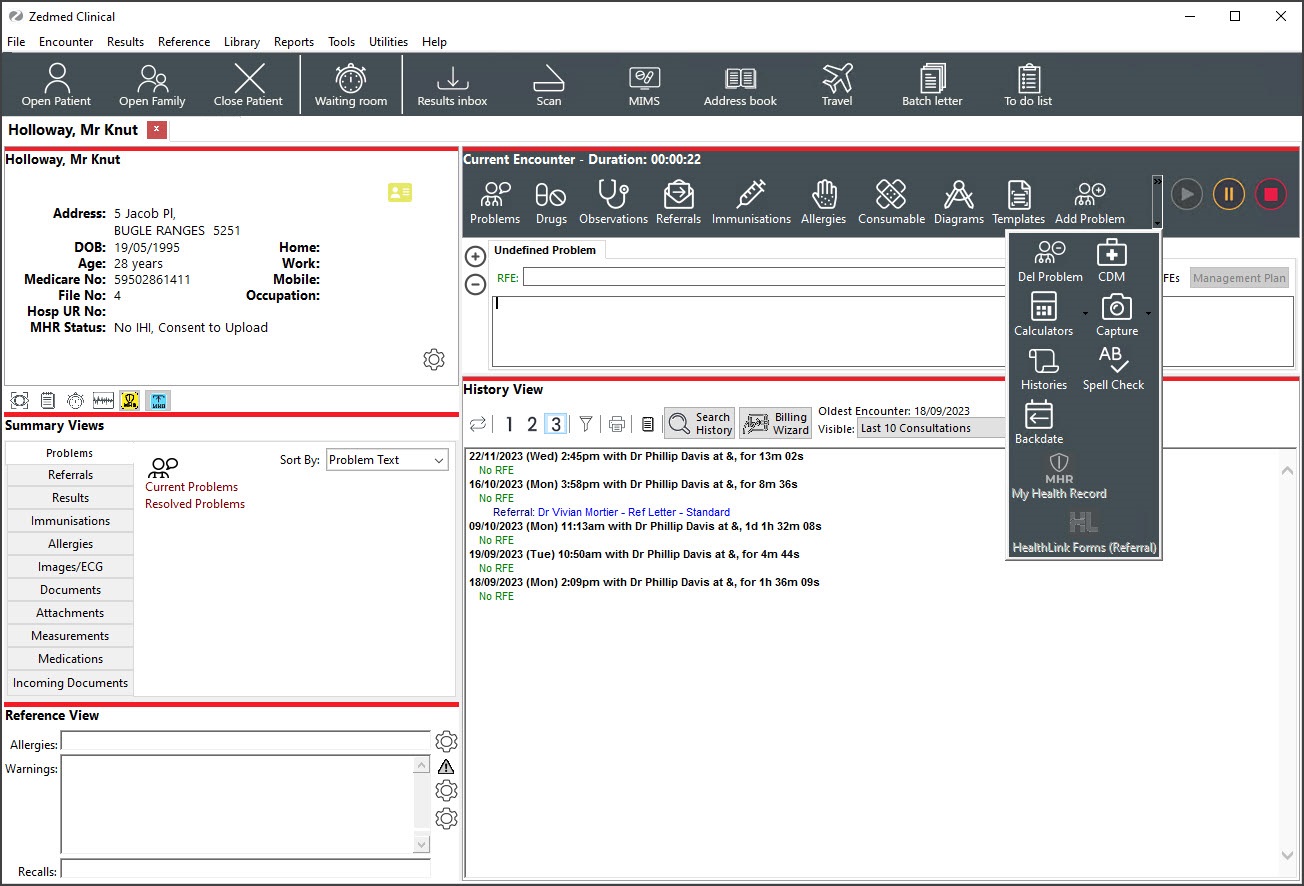Open the Observations tool
The image size is (1304, 886).
point(613,200)
